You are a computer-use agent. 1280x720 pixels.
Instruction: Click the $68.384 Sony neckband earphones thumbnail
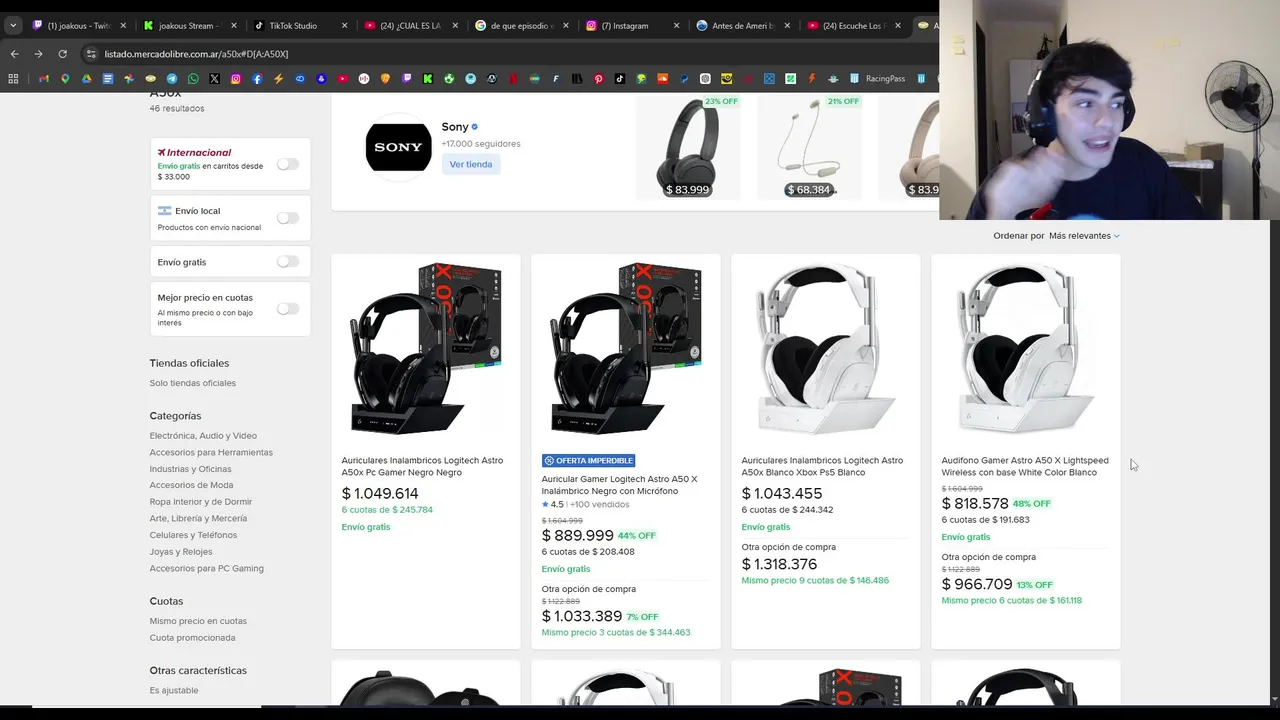coord(809,147)
